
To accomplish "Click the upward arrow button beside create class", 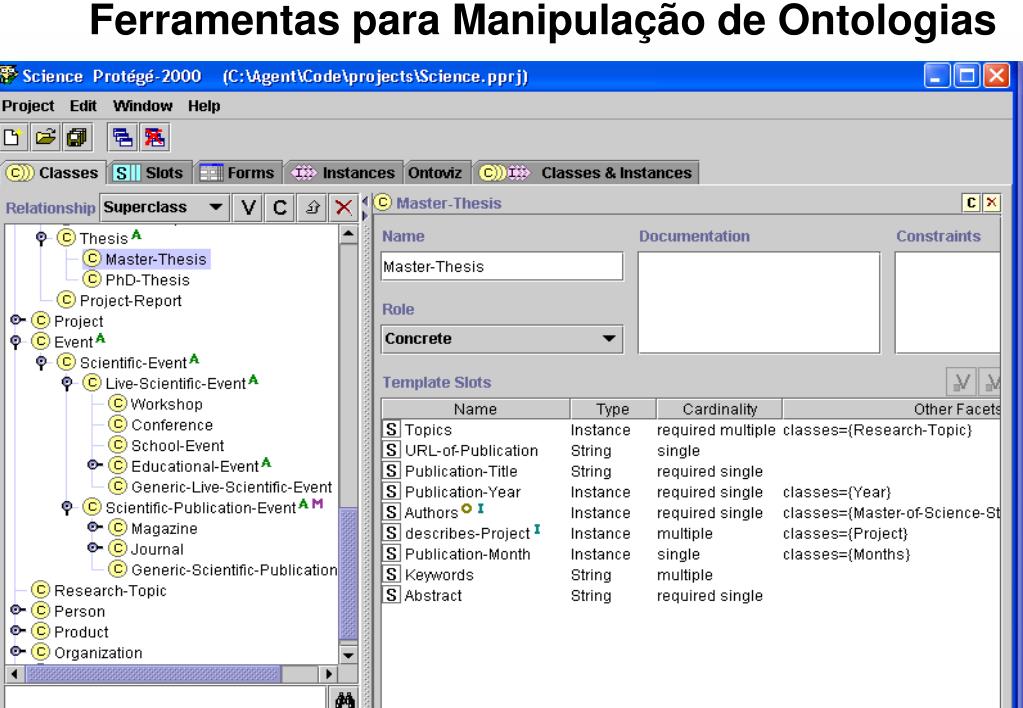I will click(x=312, y=208).
